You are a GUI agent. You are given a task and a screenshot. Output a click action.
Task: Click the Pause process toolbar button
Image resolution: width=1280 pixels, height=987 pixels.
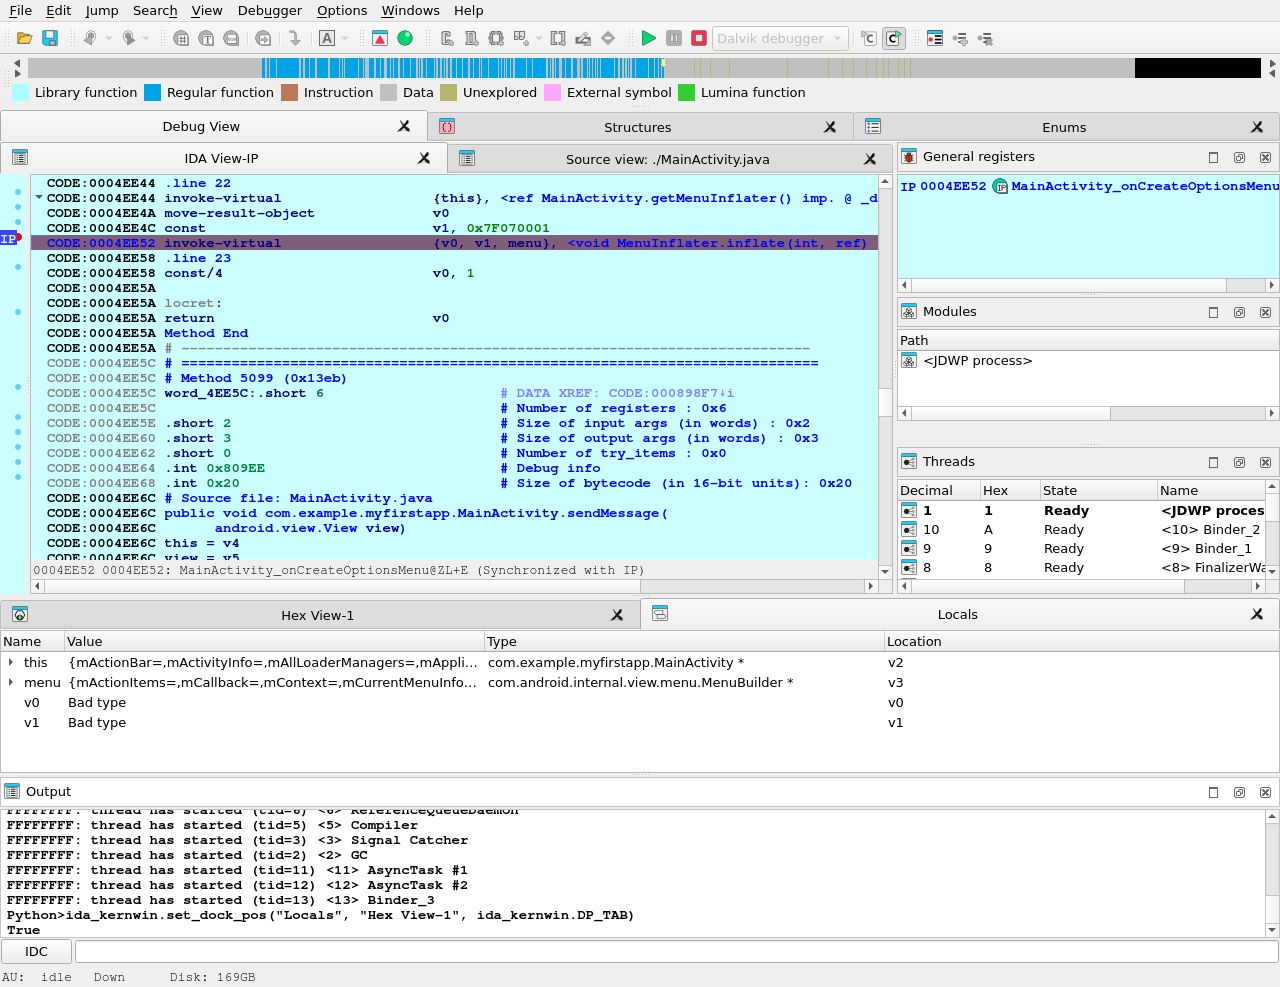(x=674, y=38)
